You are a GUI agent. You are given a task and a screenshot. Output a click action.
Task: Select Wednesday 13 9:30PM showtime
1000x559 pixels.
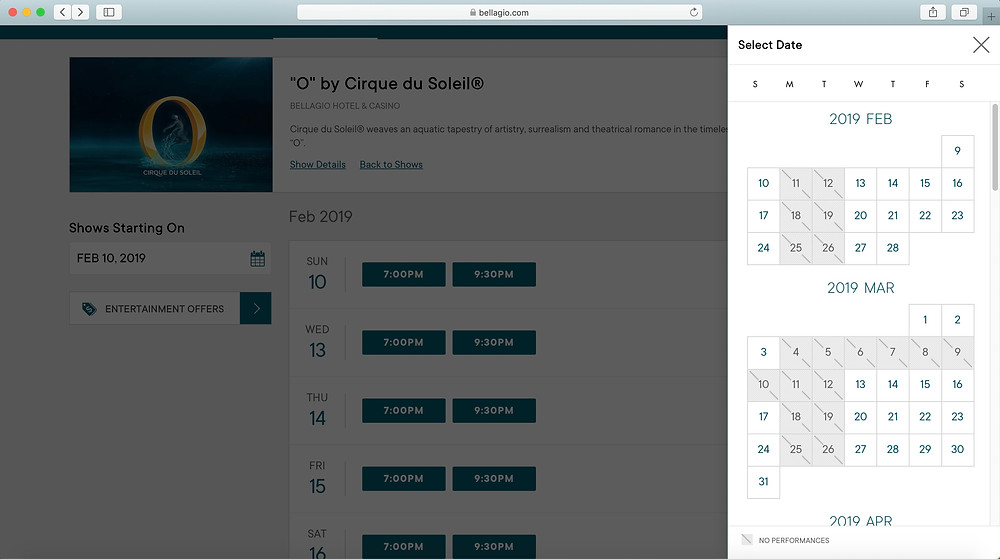pyautogui.click(x=494, y=342)
